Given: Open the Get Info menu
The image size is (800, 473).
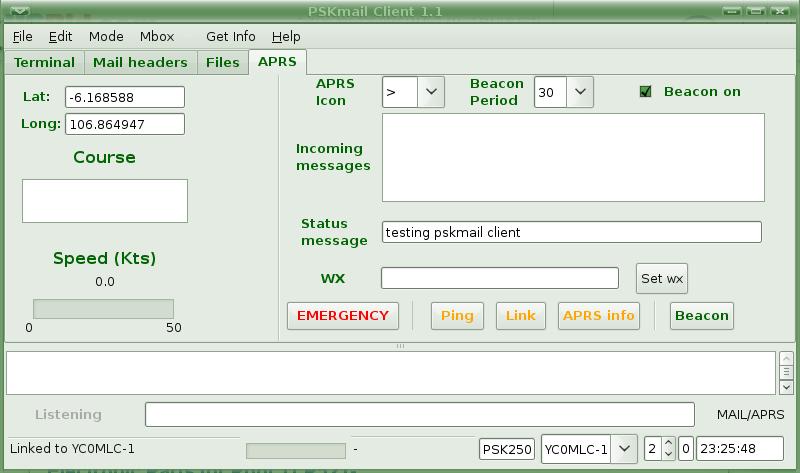Looking at the screenshot, I should click(231, 37).
